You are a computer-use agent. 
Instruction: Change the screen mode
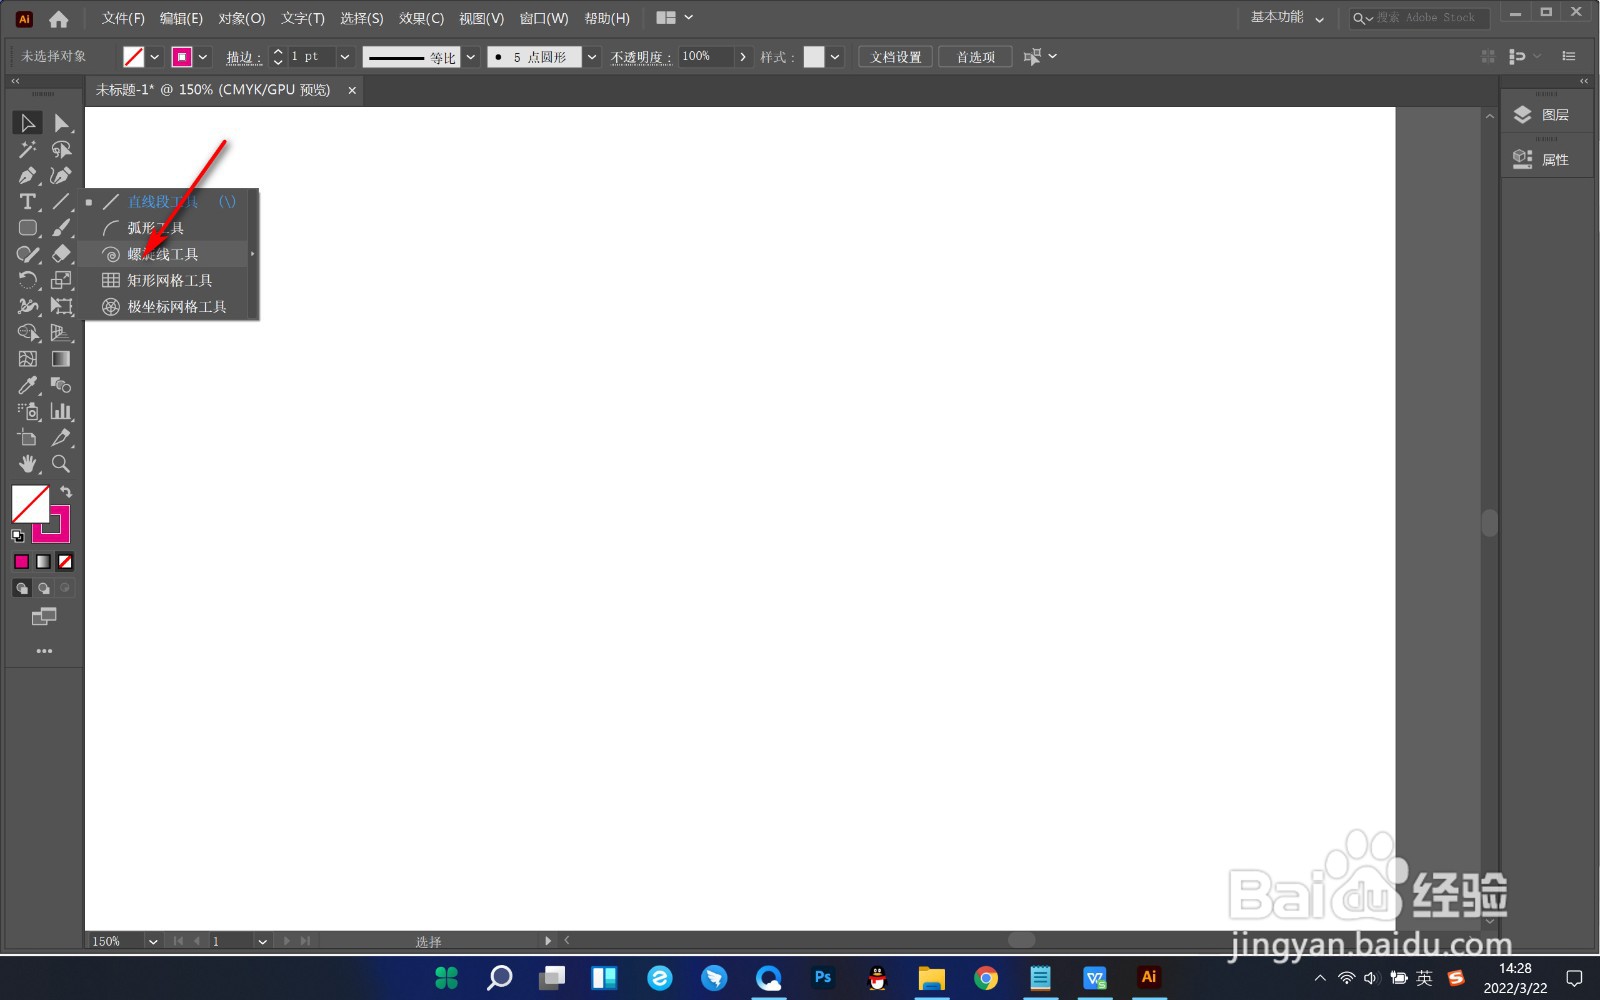coord(43,617)
